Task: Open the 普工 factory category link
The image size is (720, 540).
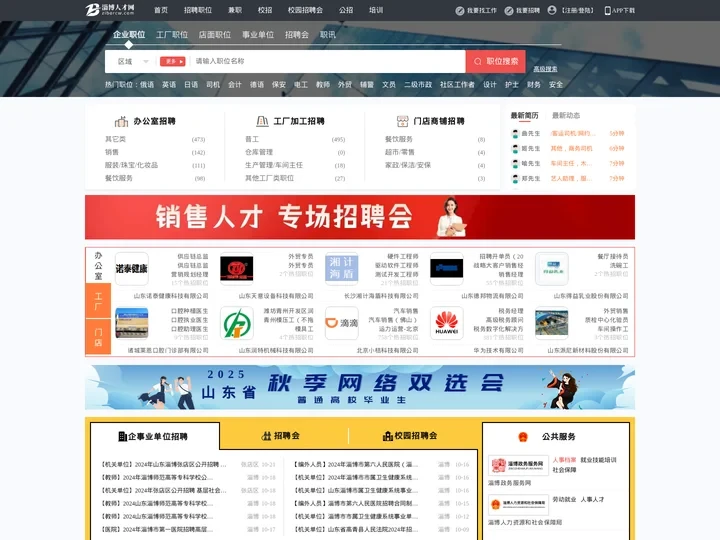Action: pos(252,139)
